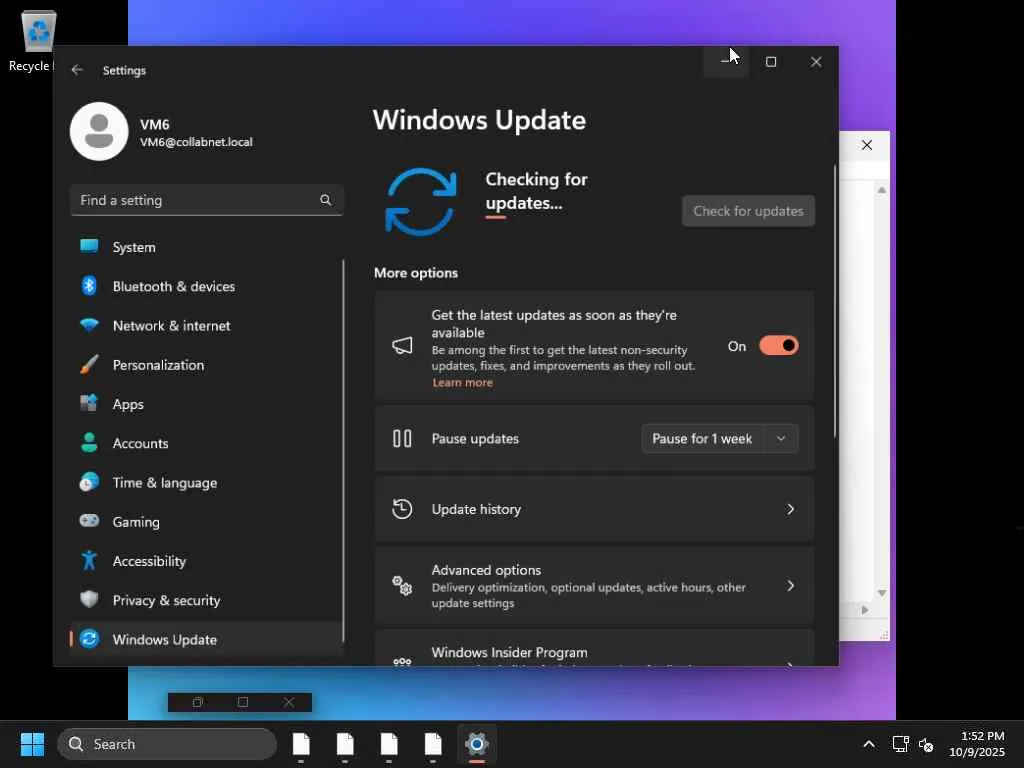Image resolution: width=1024 pixels, height=768 pixels.
Task: Turn off Get the latest updates toggle
Action: (x=778, y=345)
